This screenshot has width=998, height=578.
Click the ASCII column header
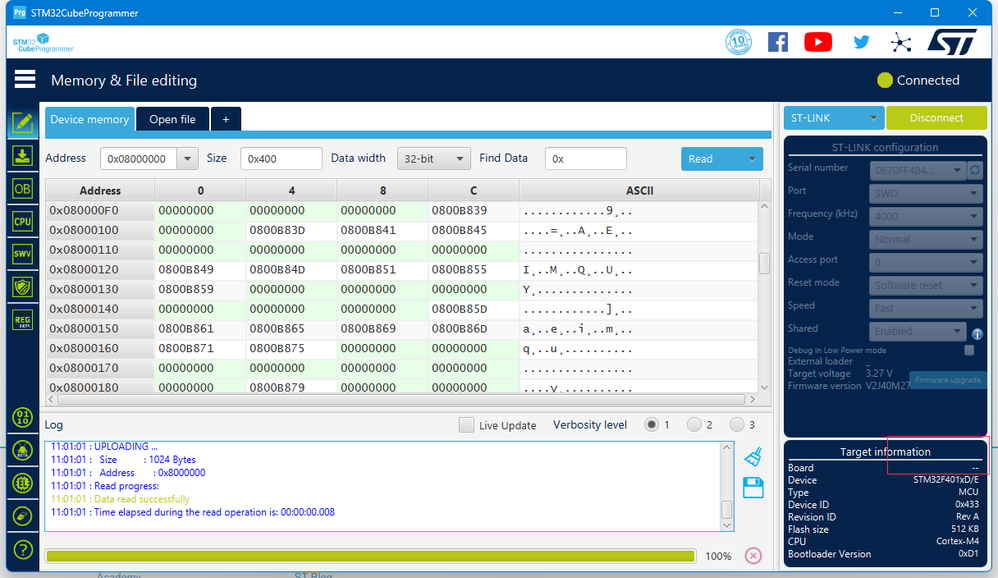(639, 190)
